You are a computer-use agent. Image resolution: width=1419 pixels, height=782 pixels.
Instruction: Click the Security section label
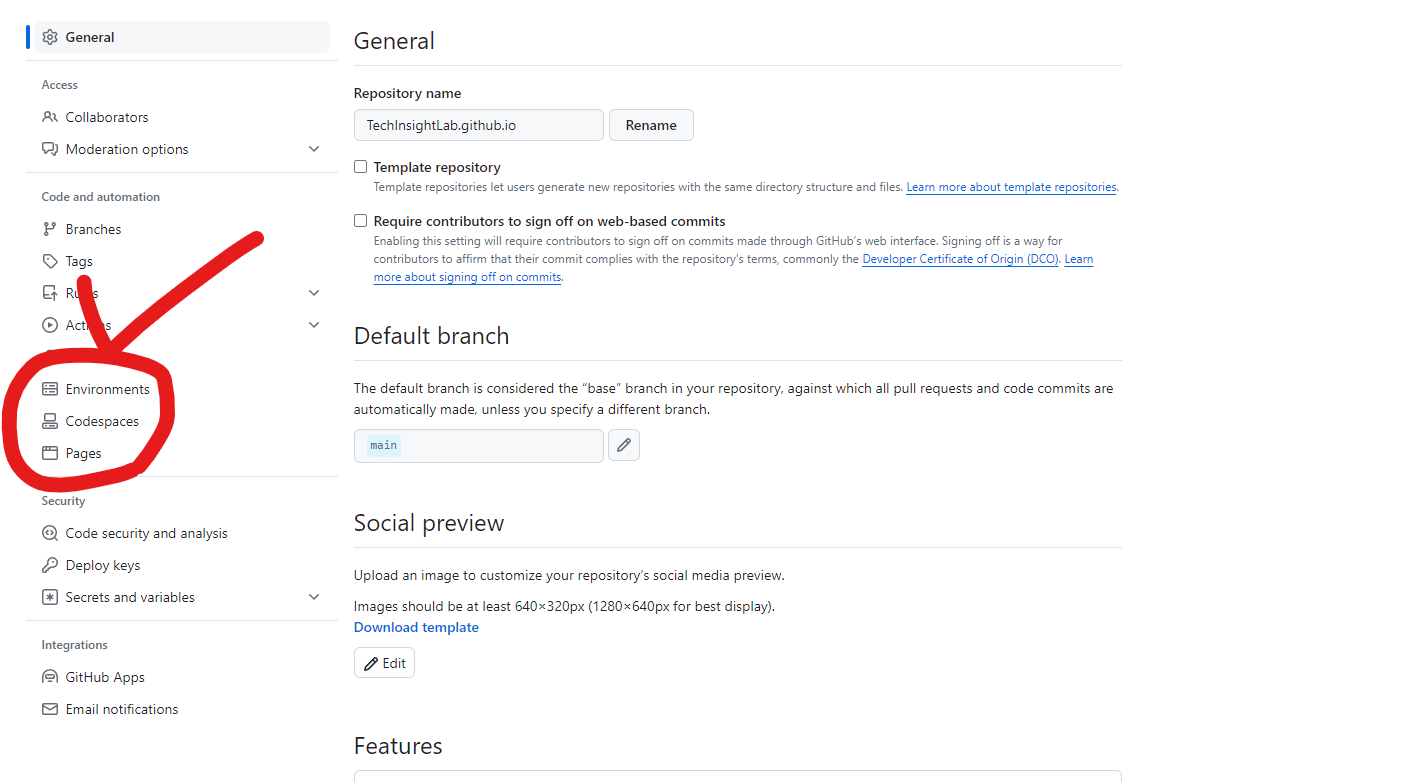tap(63, 501)
